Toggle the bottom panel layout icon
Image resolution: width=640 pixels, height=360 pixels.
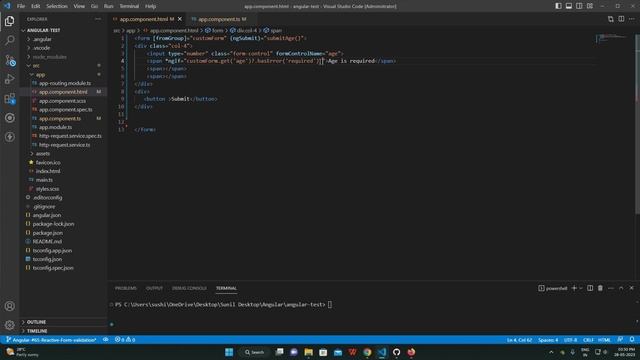[x=569, y=6]
